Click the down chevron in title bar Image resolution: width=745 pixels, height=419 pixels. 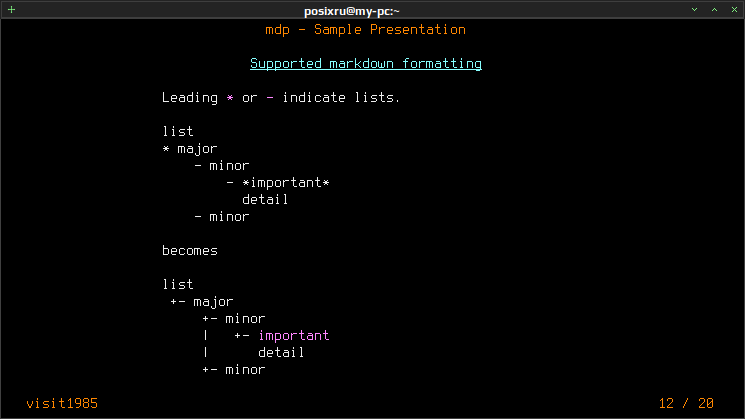(x=694, y=10)
